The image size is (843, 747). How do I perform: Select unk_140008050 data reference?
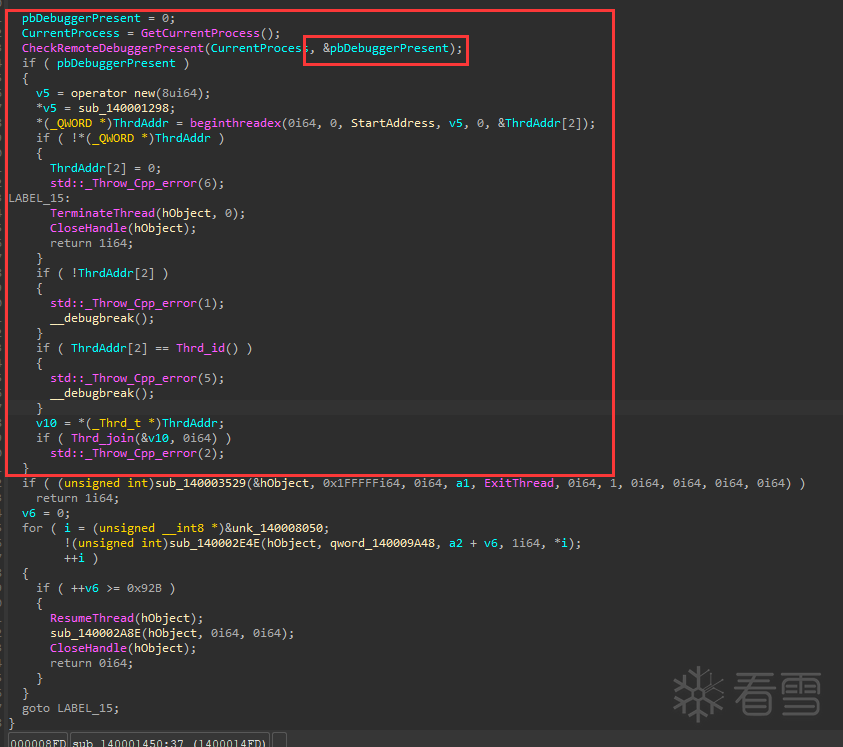point(277,529)
